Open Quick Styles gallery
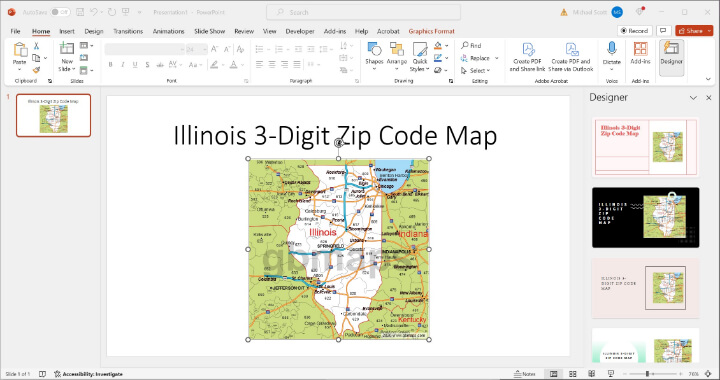Image resolution: width=720 pixels, height=380 pixels. pyautogui.click(x=420, y=56)
